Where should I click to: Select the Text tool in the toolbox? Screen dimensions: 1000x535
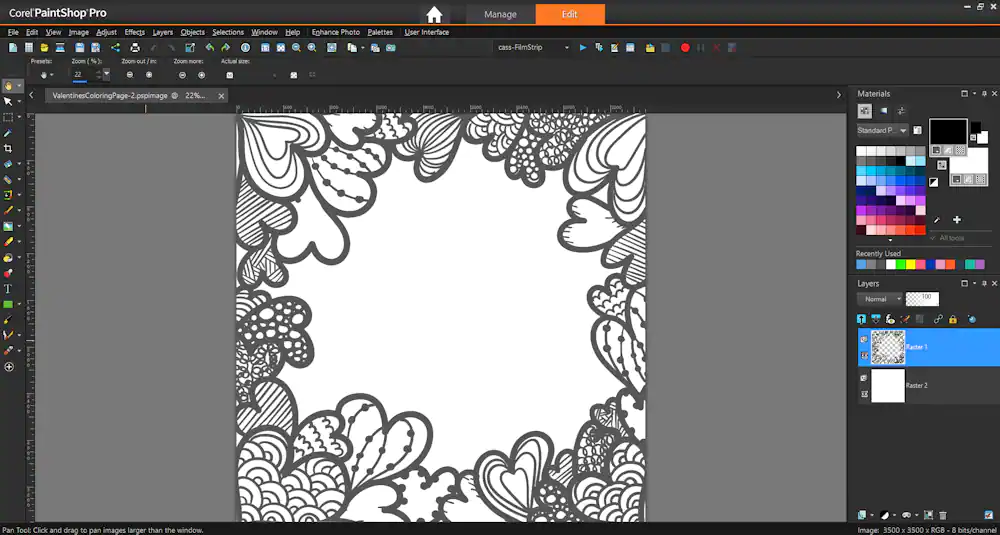click(8, 288)
